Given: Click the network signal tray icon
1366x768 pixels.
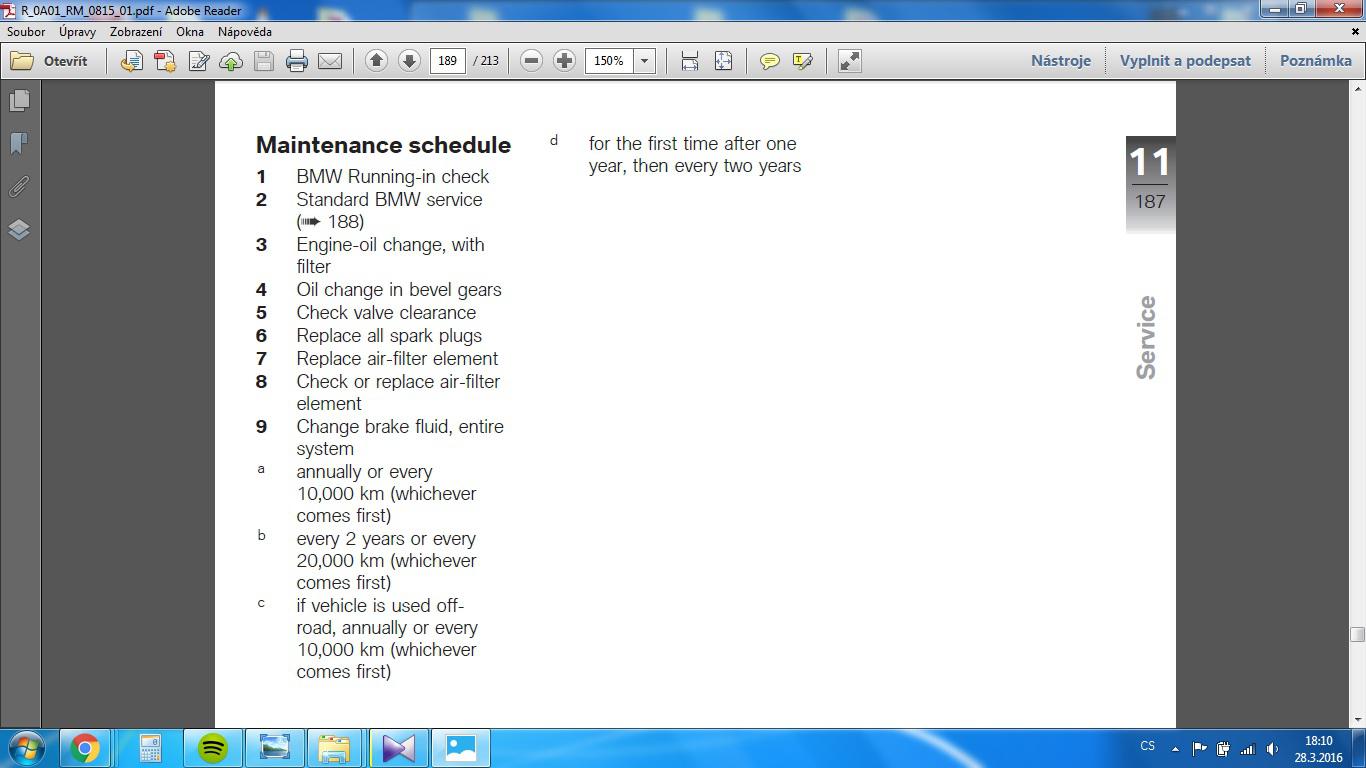Looking at the screenshot, I should [x=1247, y=748].
